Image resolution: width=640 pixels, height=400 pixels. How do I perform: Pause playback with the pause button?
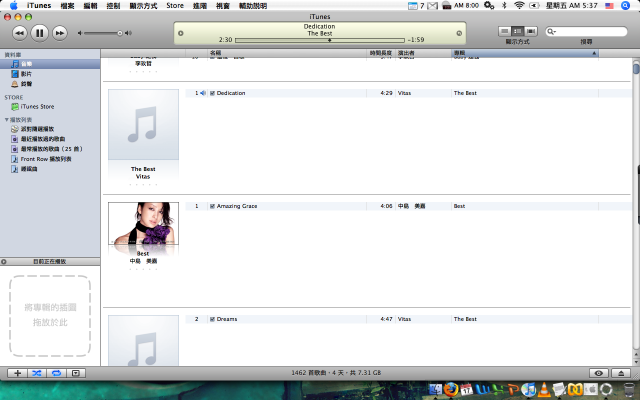coord(40,33)
